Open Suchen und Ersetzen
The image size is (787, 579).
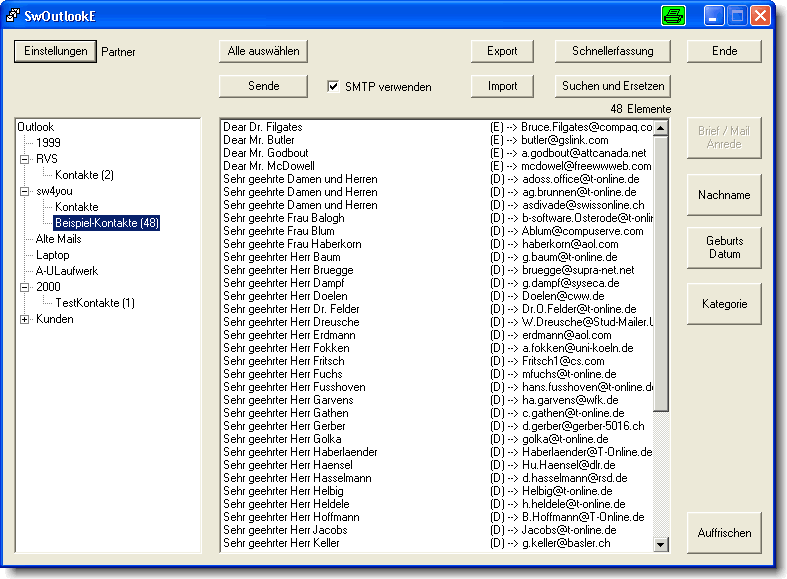coord(613,86)
